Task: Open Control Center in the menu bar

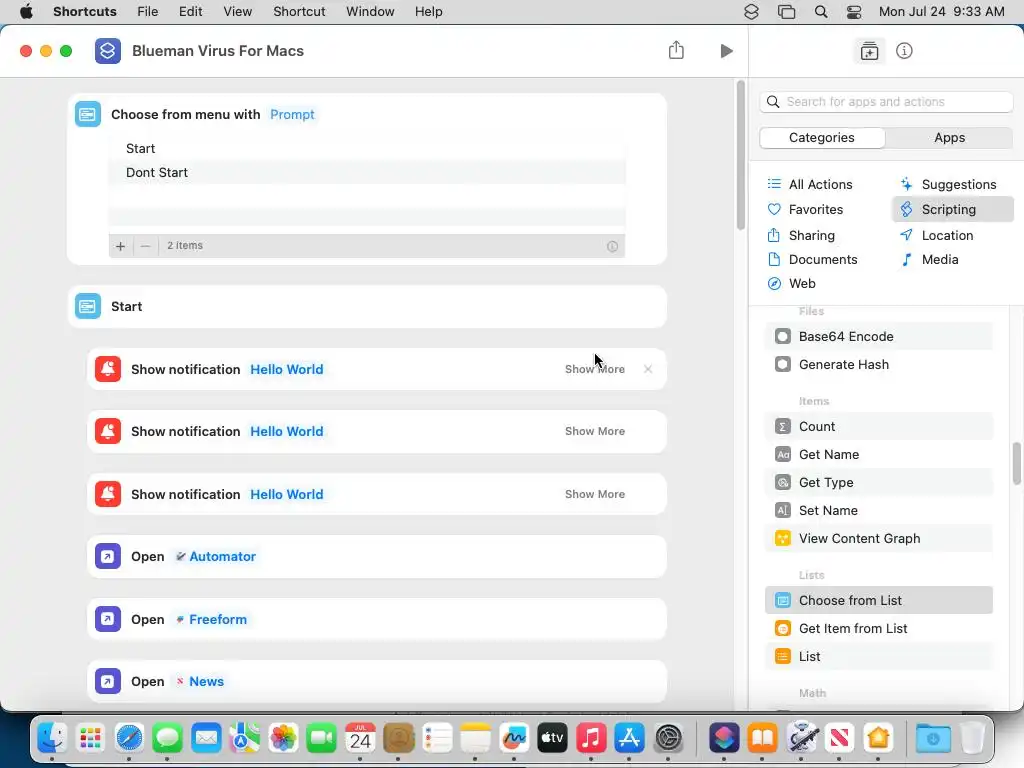Action: 854,12
